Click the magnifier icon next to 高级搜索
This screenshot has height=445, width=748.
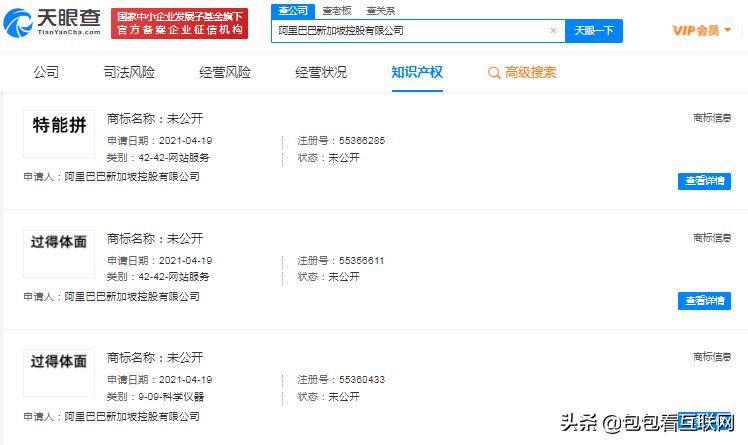point(494,72)
